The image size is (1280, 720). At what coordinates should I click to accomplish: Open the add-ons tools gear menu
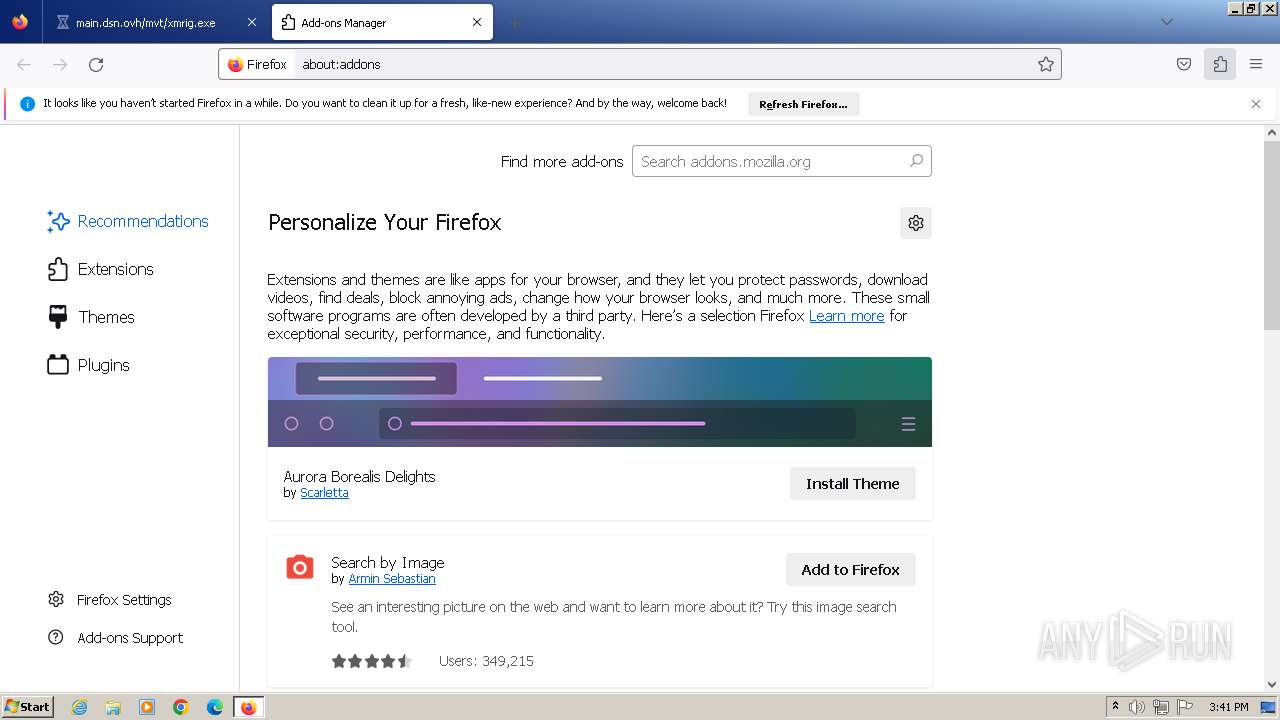tap(916, 223)
